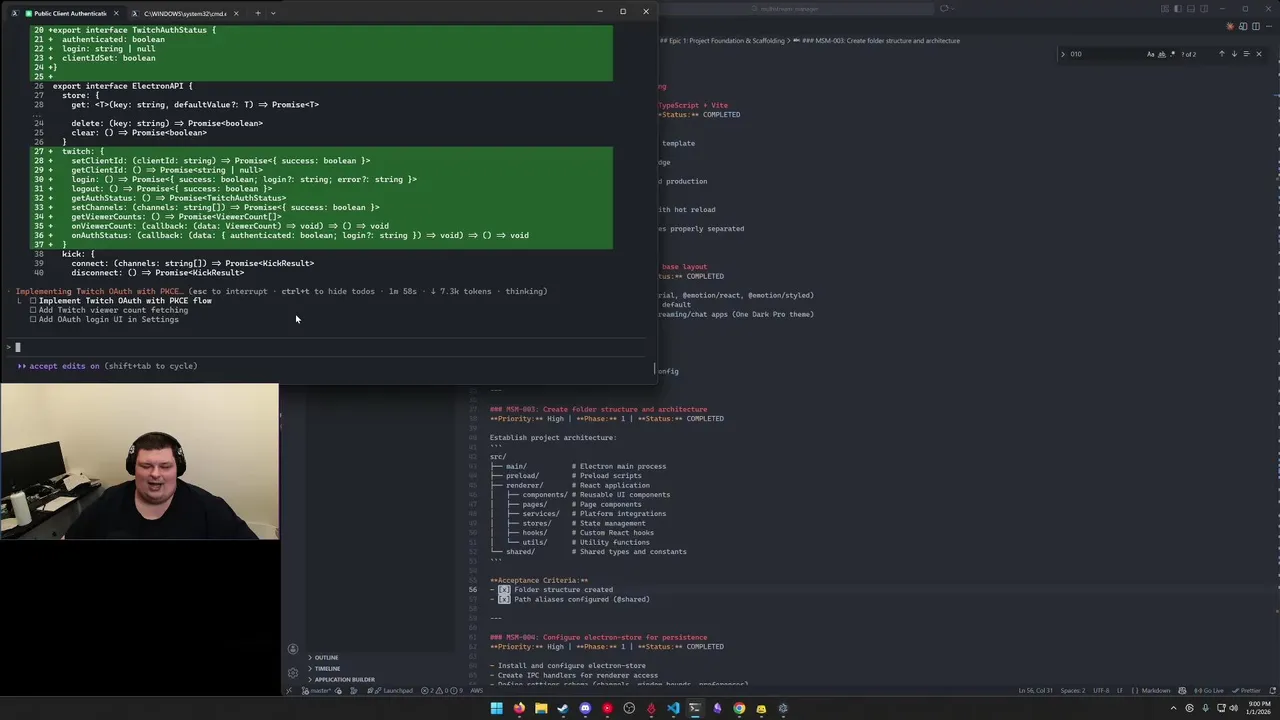
Task: Open Steam from taskbar
Action: (563, 708)
